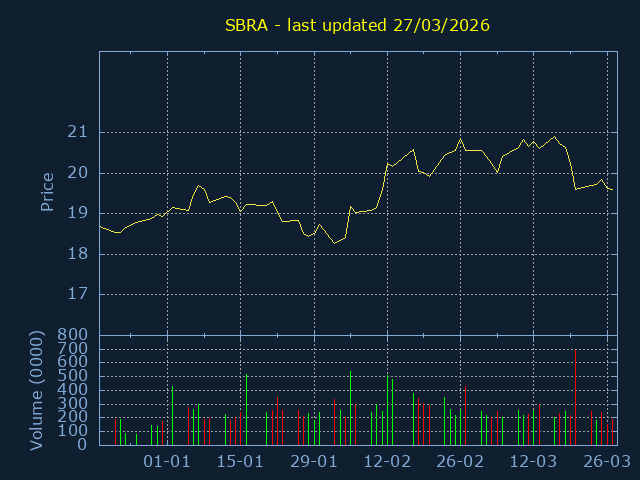
Task: Click the 800 volume tick label
Action: 74,335
